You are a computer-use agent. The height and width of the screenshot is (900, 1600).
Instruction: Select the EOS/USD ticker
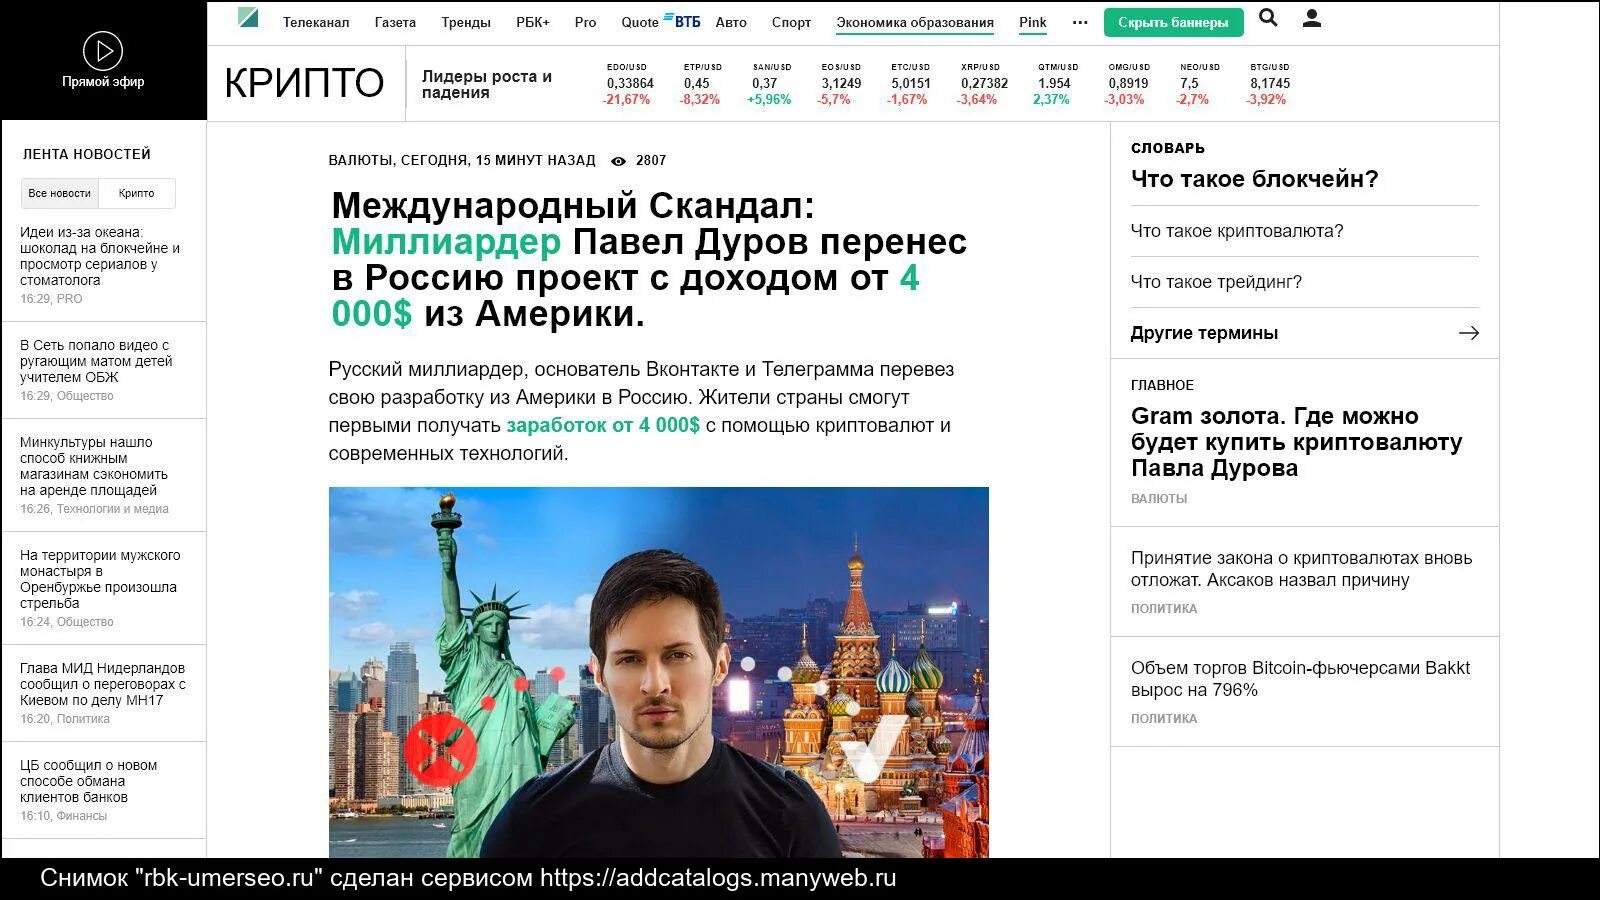(840, 83)
